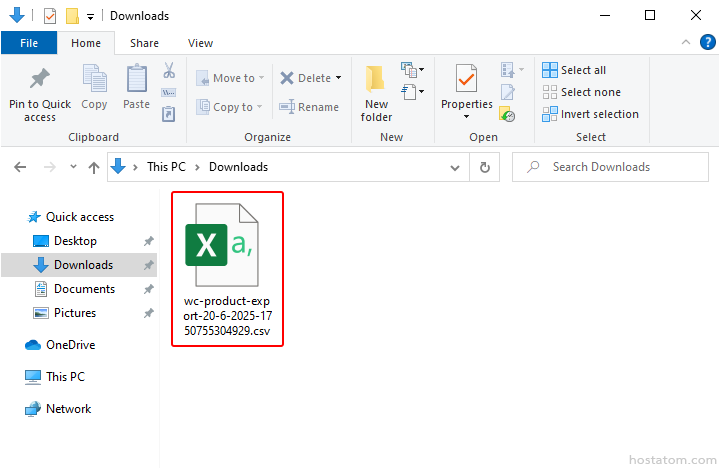Image resolution: width=720 pixels, height=468 pixels.
Task: Go up one folder level arrow
Action: pos(94,167)
